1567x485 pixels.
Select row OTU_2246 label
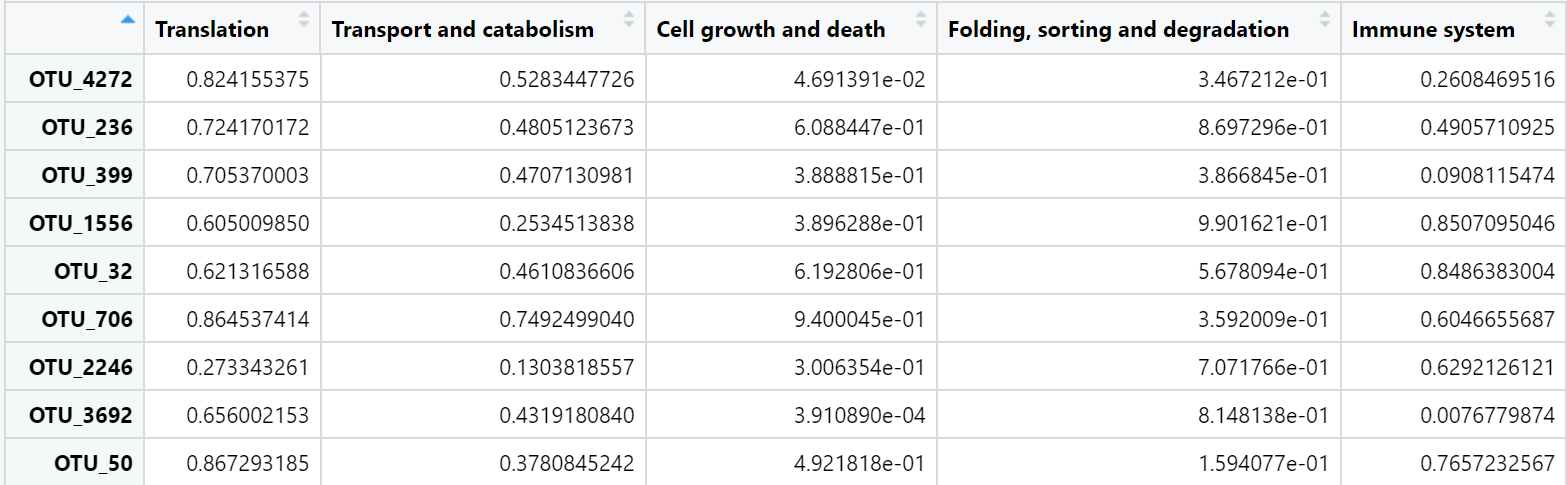tap(81, 367)
